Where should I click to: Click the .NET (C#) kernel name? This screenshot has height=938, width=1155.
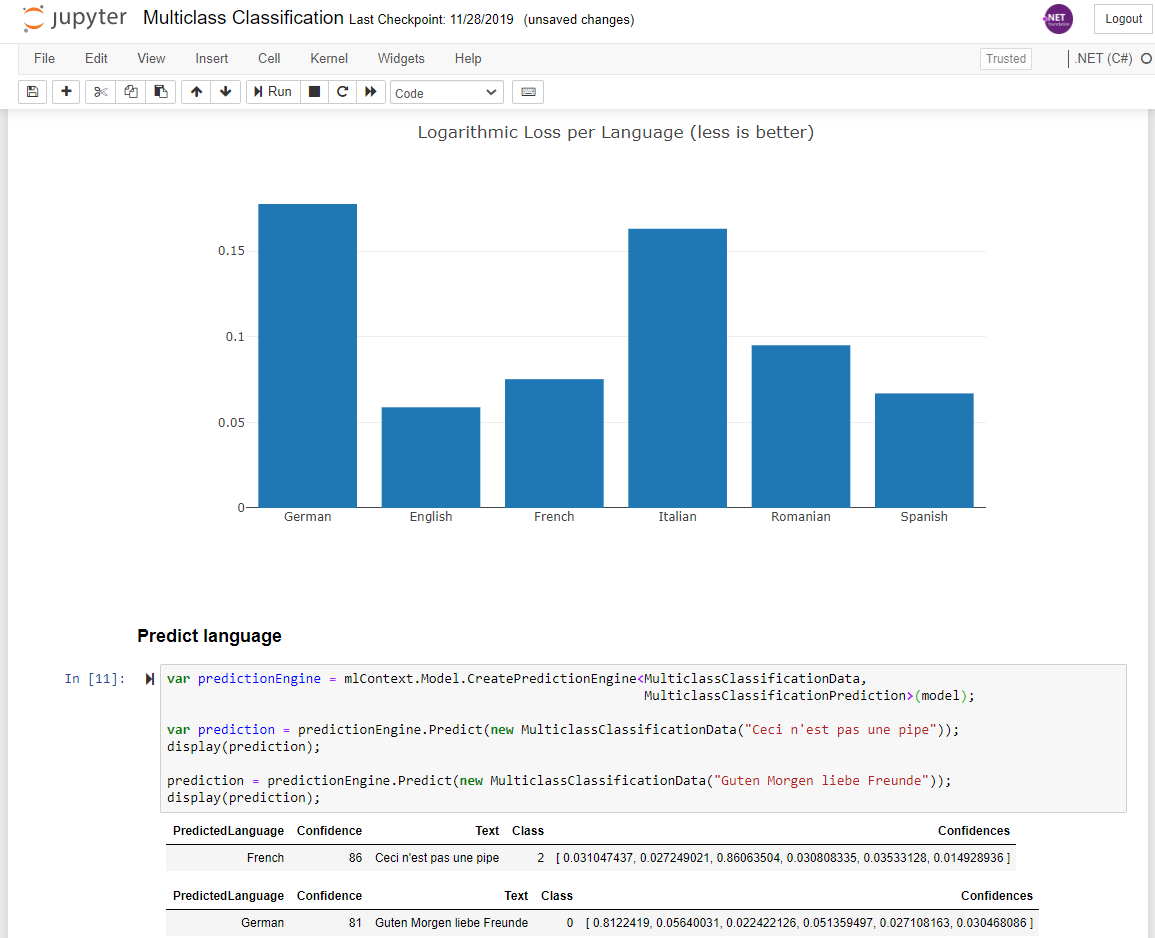coord(1103,59)
